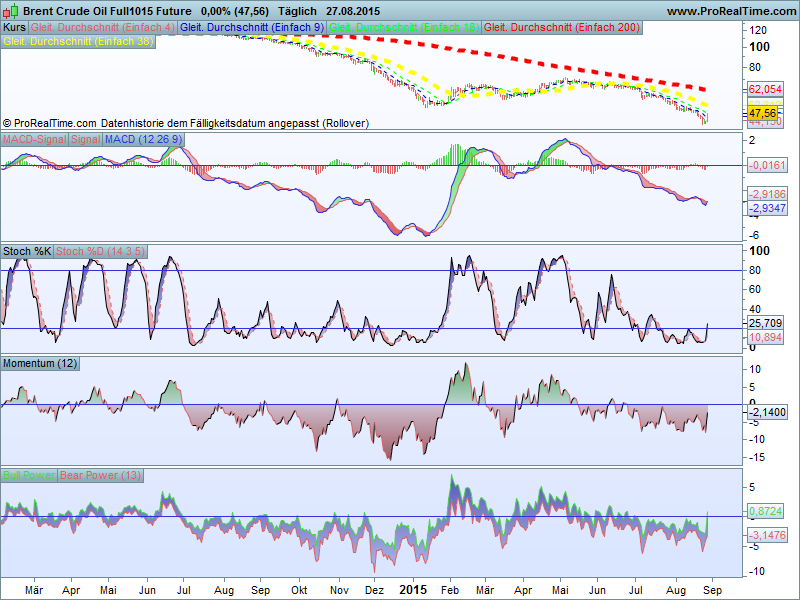
Task: Click the 'Gleit. Durchschnitt (Einfach 200)' legend label
Action: coord(562,28)
